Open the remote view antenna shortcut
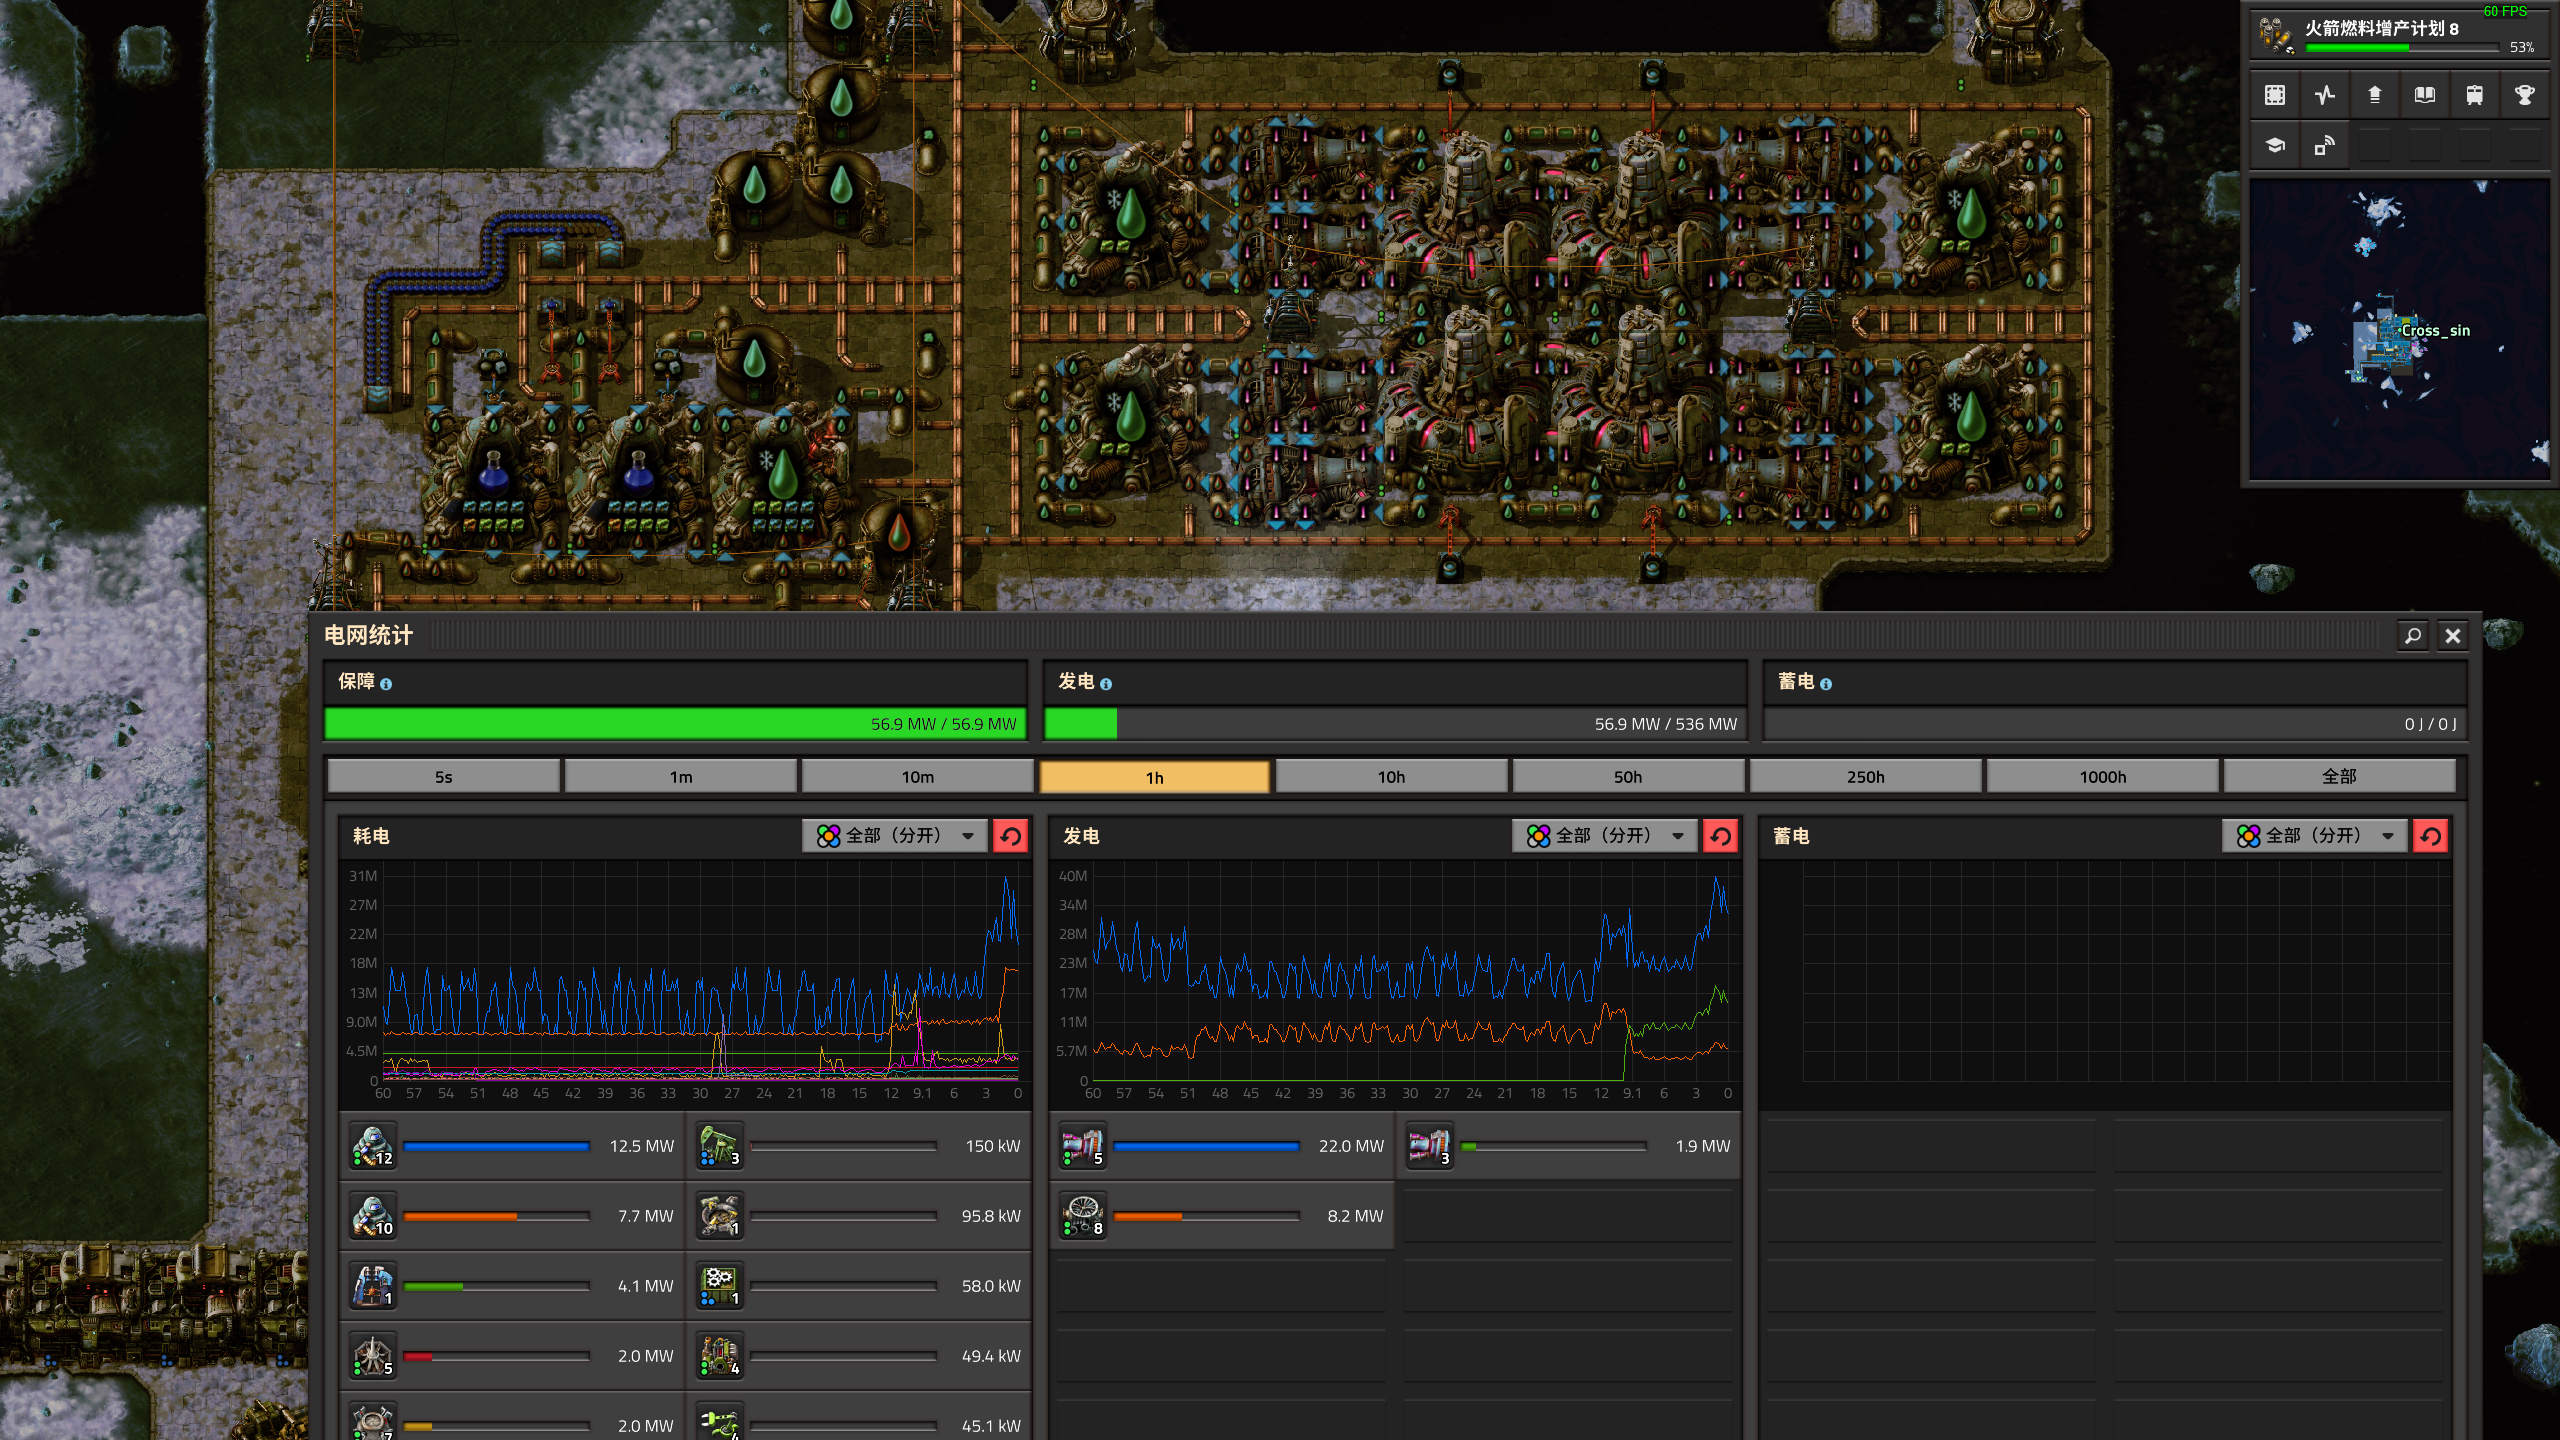 2325,146
